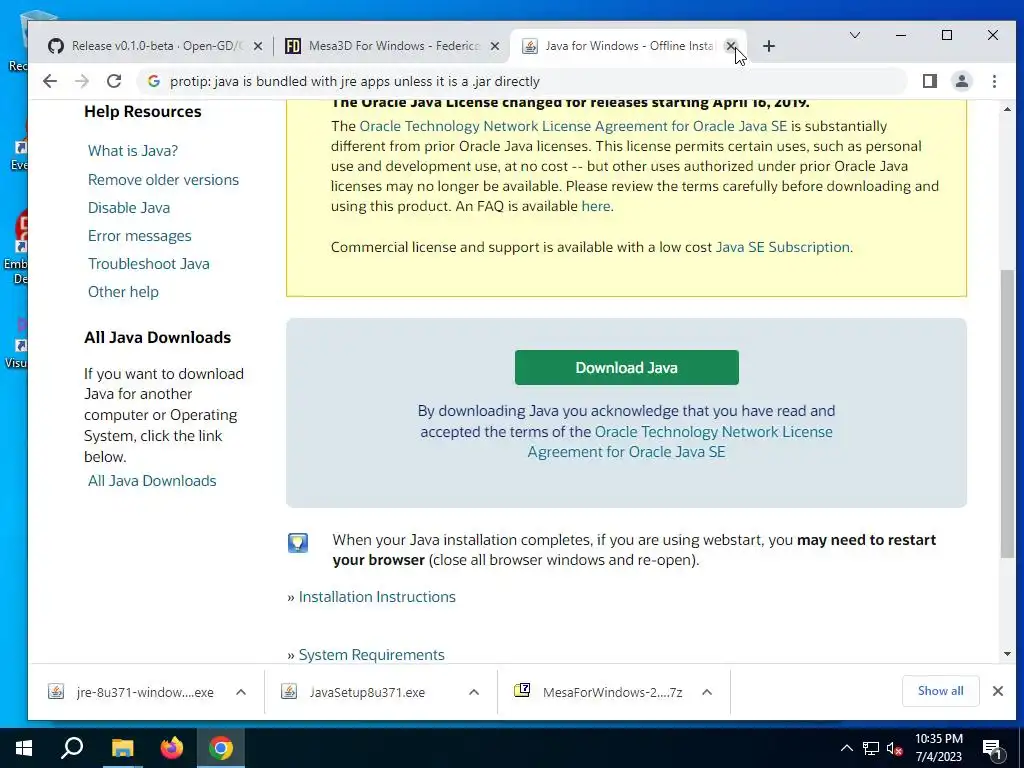This screenshot has height=768, width=1024.
Task: Open the Disable Java link
Action: pos(129,208)
